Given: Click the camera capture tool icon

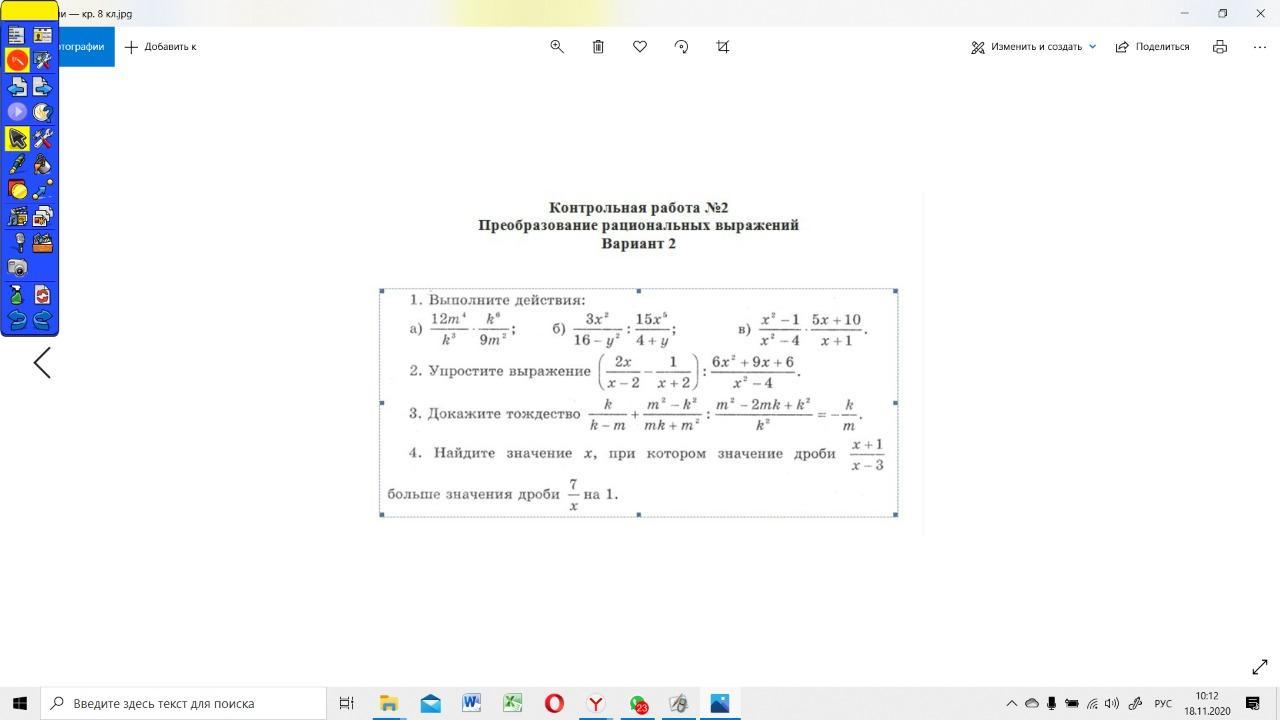Looking at the screenshot, I should pyautogui.click(x=17, y=267).
